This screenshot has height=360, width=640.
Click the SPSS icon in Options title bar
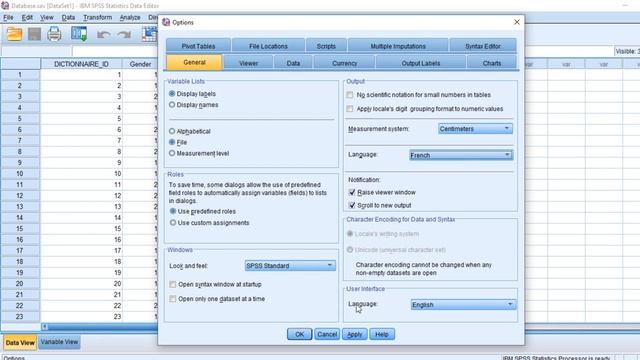coord(166,22)
